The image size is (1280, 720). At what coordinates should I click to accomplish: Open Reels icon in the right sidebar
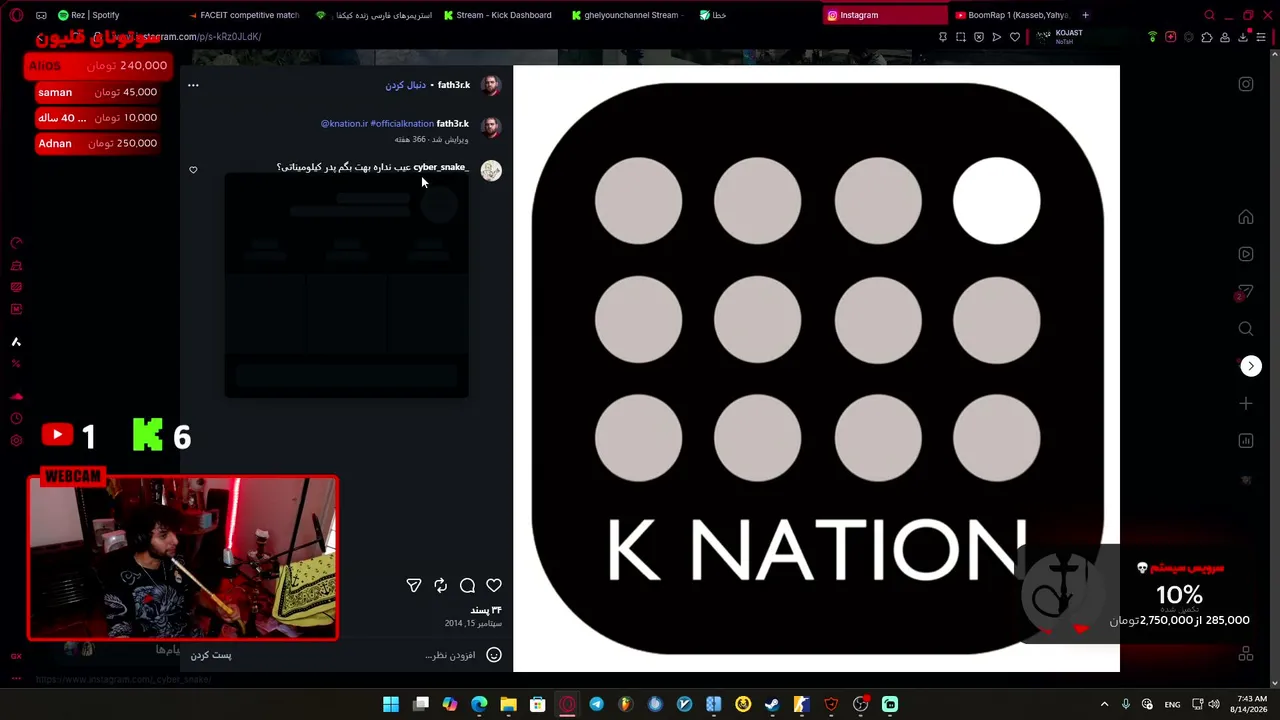click(1246, 254)
